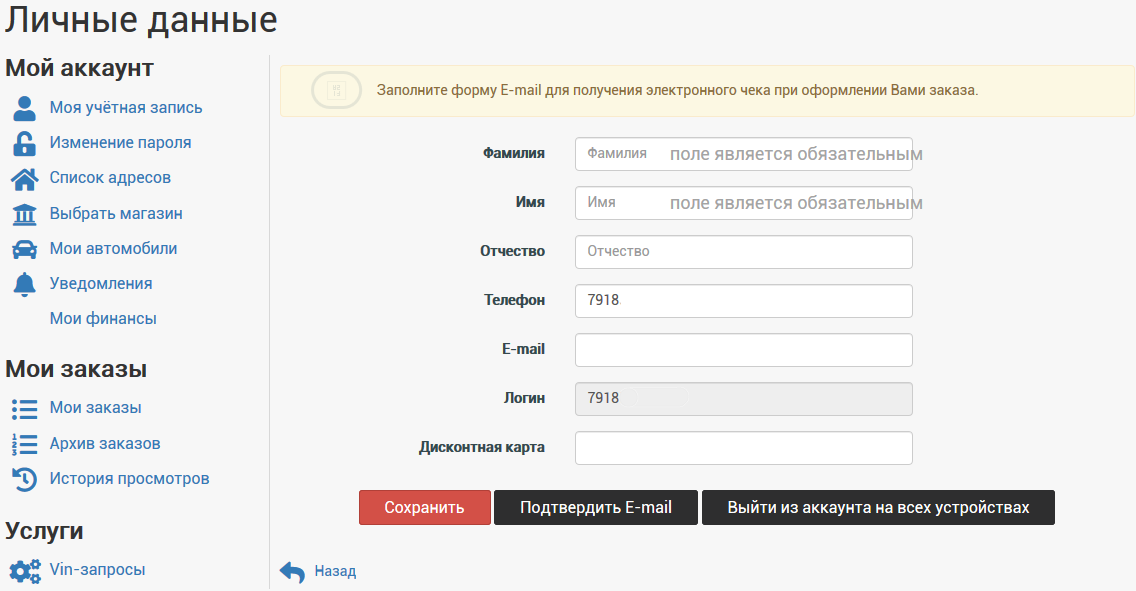
Task: Click the back arrow icon next to Назад
Action: click(x=292, y=572)
